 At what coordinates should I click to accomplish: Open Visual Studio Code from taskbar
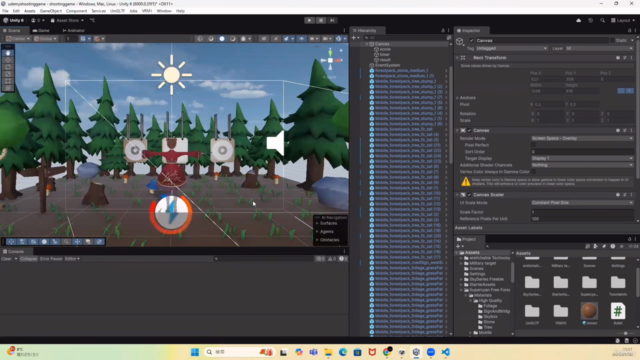click(445, 352)
